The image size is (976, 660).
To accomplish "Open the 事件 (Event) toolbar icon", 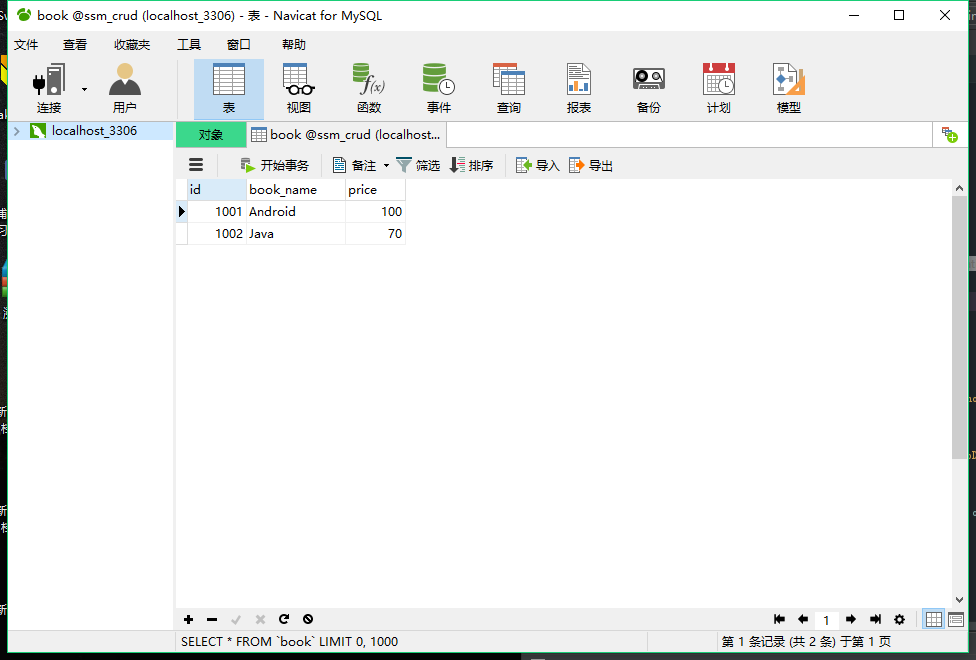I will pyautogui.click(x=438, y=89).
